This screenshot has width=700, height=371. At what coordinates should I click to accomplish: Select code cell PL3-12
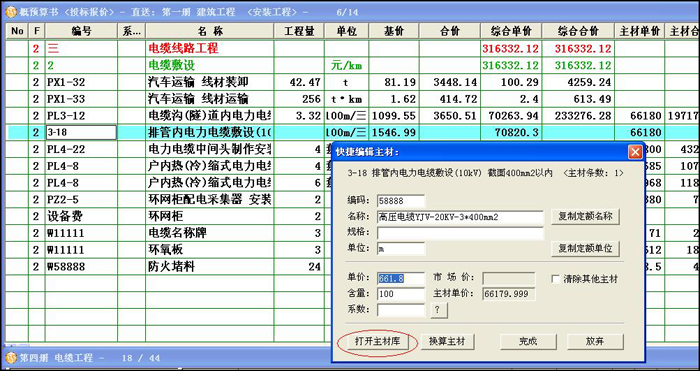pyautogui.click(x=81, y=116)
